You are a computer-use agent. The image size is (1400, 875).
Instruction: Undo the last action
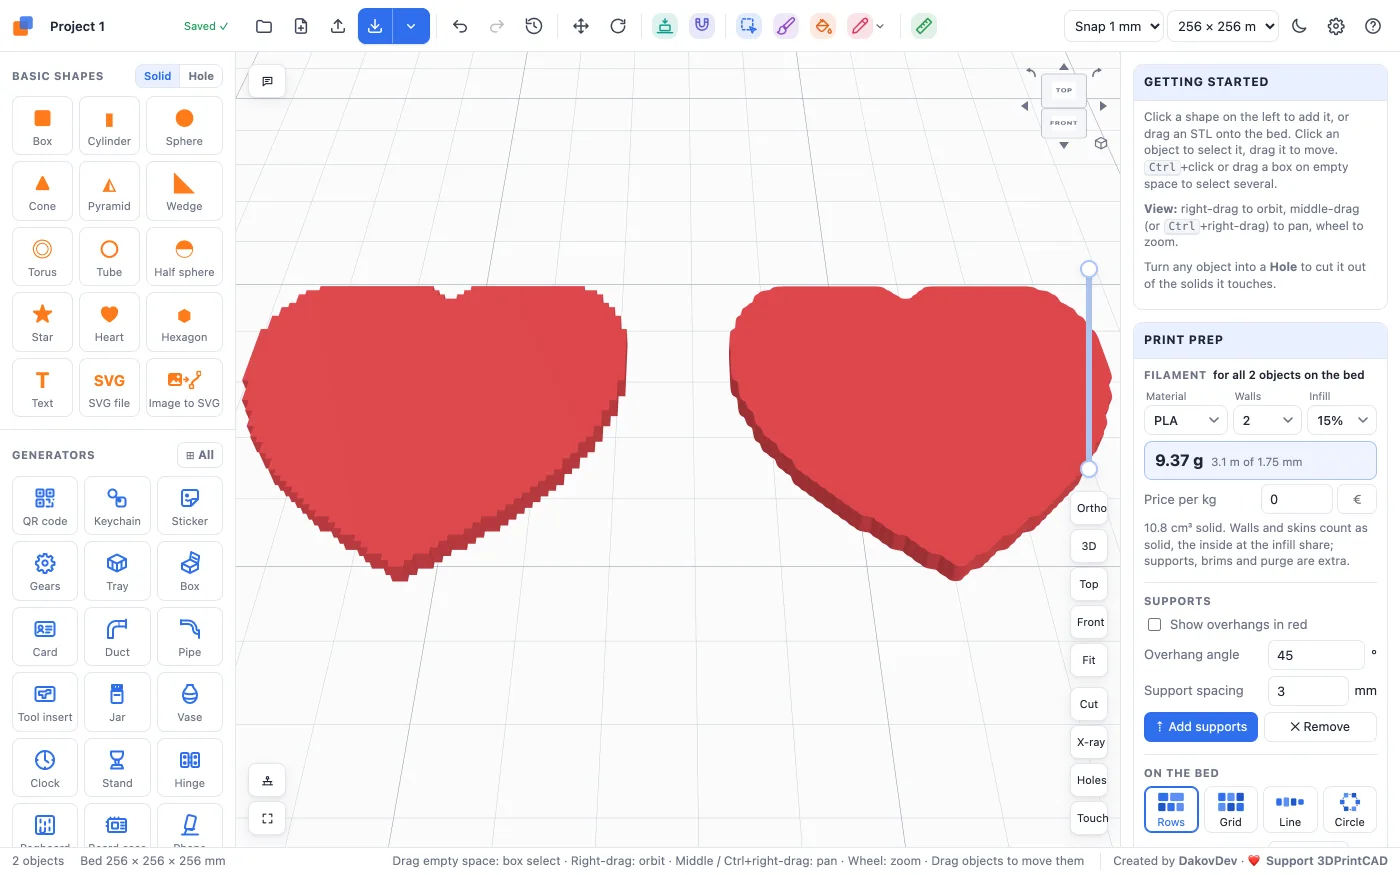[x=460, y=26]
